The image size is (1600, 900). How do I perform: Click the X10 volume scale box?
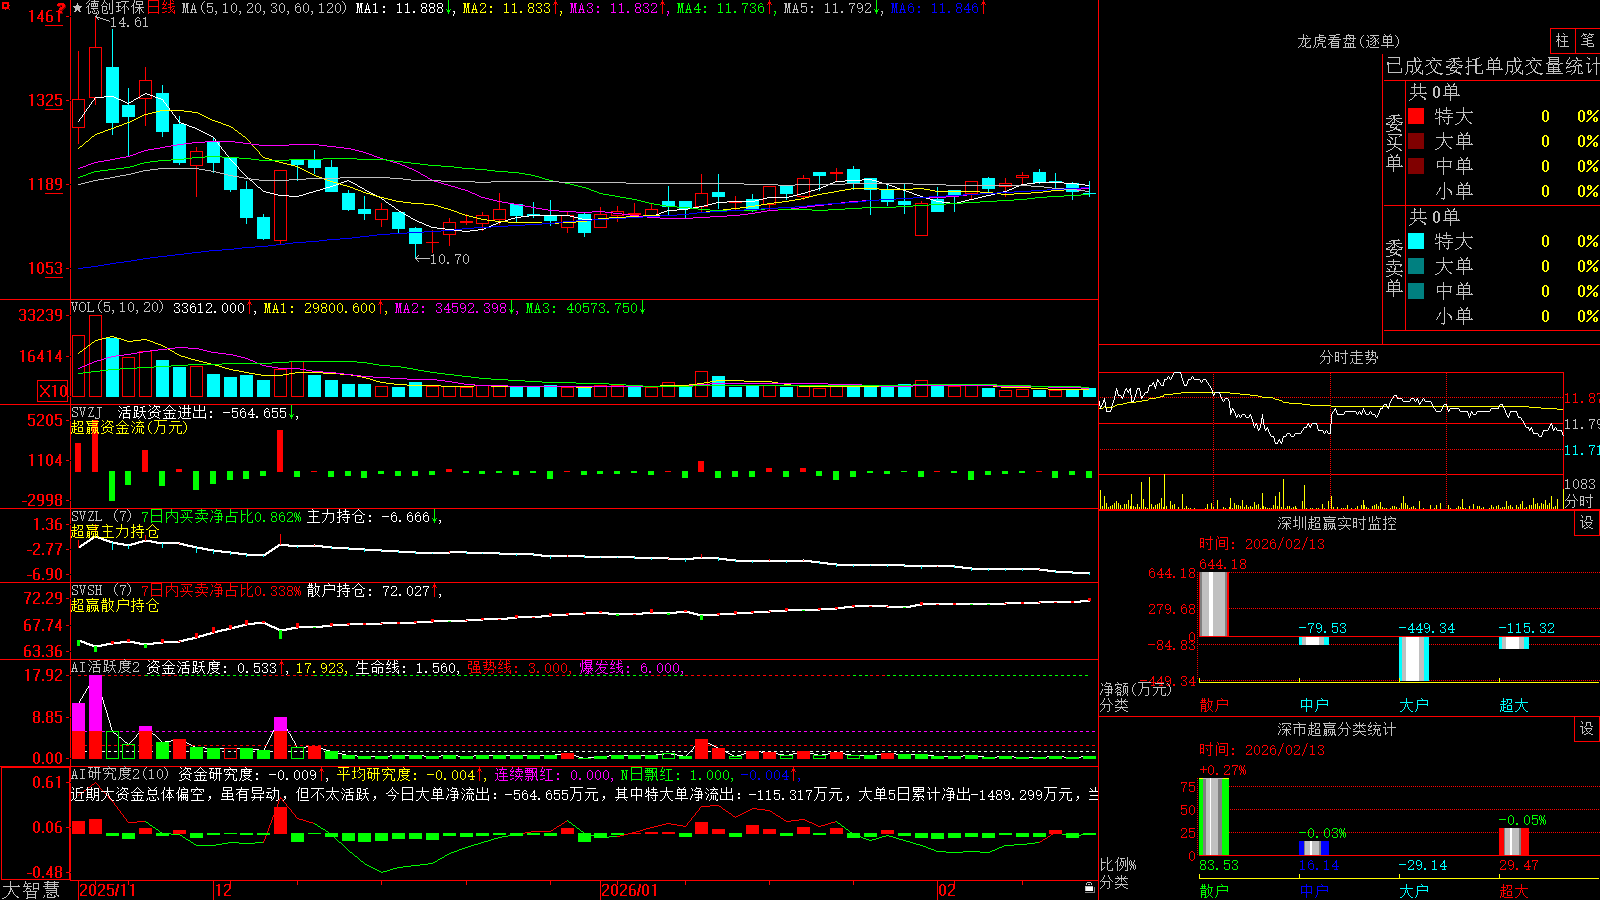(x=53, y=391)
